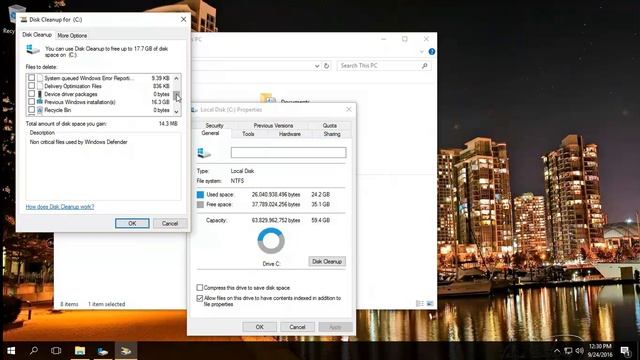The image size is (640, 360).
Task: Open the address bar history dropdown
Action: 317,66
